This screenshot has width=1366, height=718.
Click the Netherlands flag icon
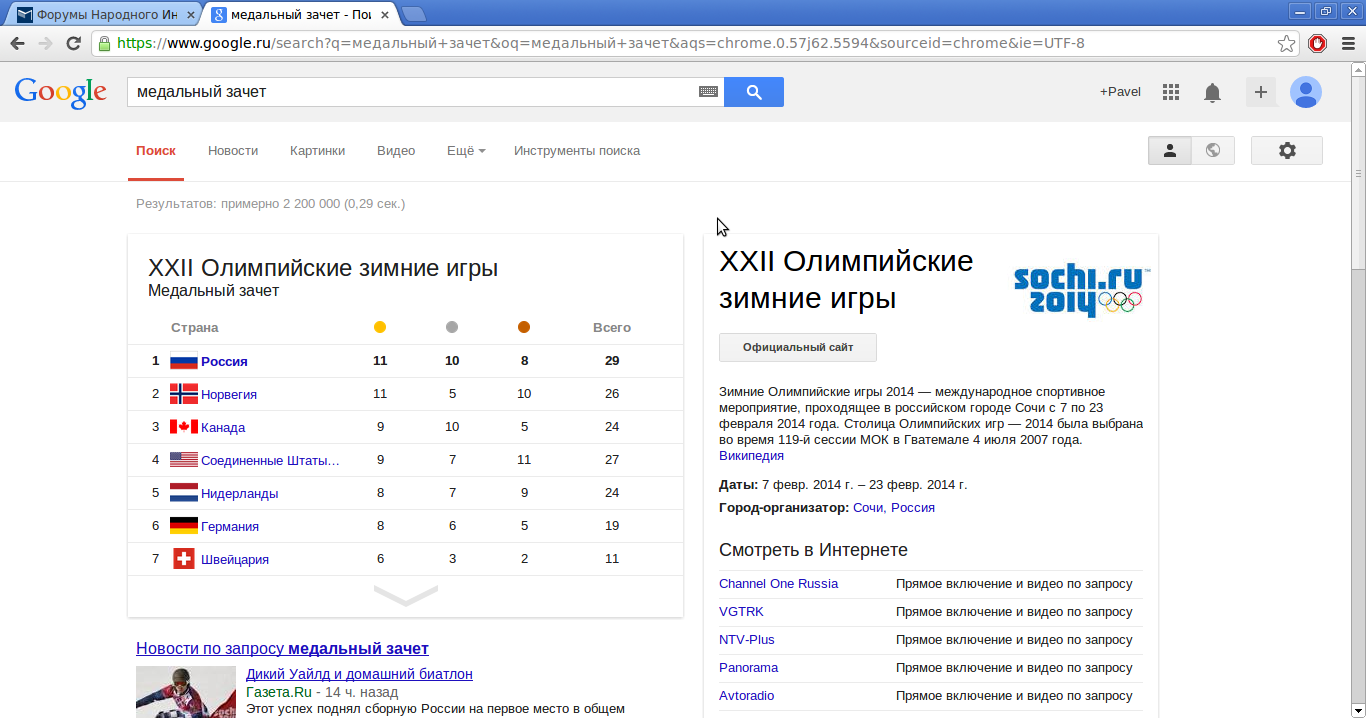click(x=184, y=493)
